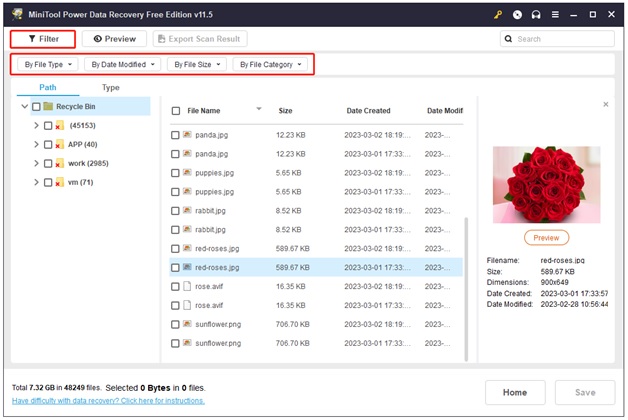Click the red roses preview thumbnail
Screen dimensions: 628x420
[x=546, y=184]
